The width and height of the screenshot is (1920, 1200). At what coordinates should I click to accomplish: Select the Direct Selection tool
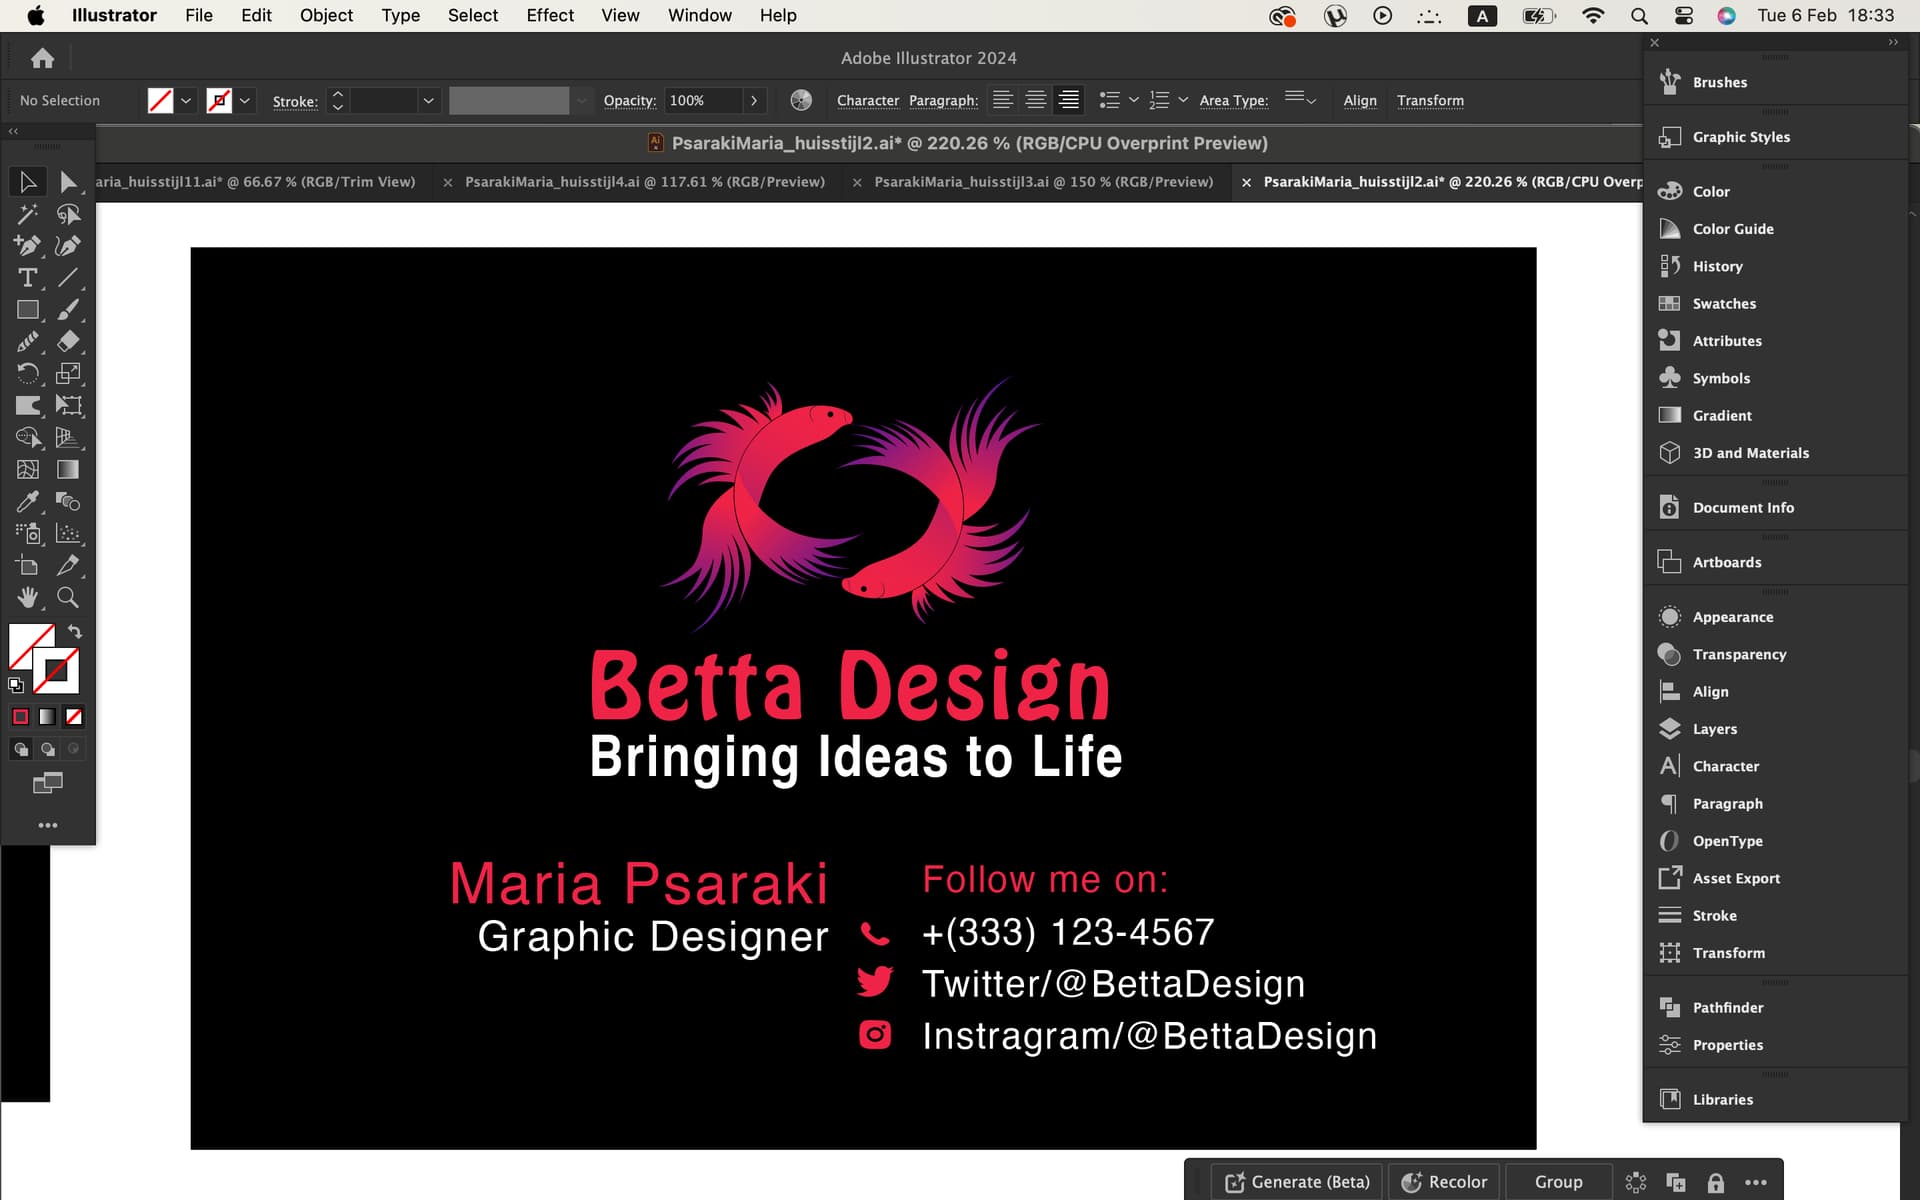tap(68, 182)
